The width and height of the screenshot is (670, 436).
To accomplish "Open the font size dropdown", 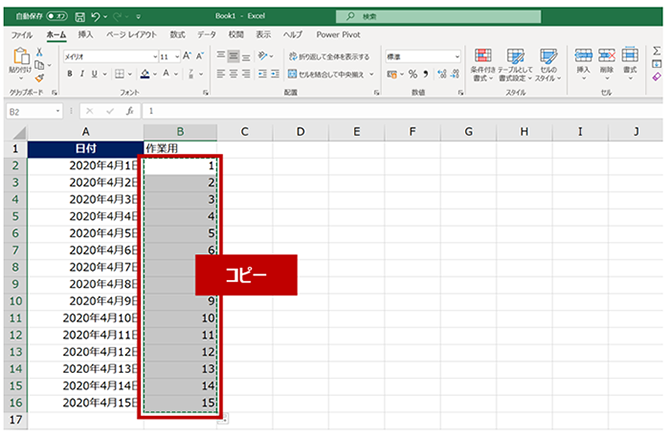I will tap(179, 57).
